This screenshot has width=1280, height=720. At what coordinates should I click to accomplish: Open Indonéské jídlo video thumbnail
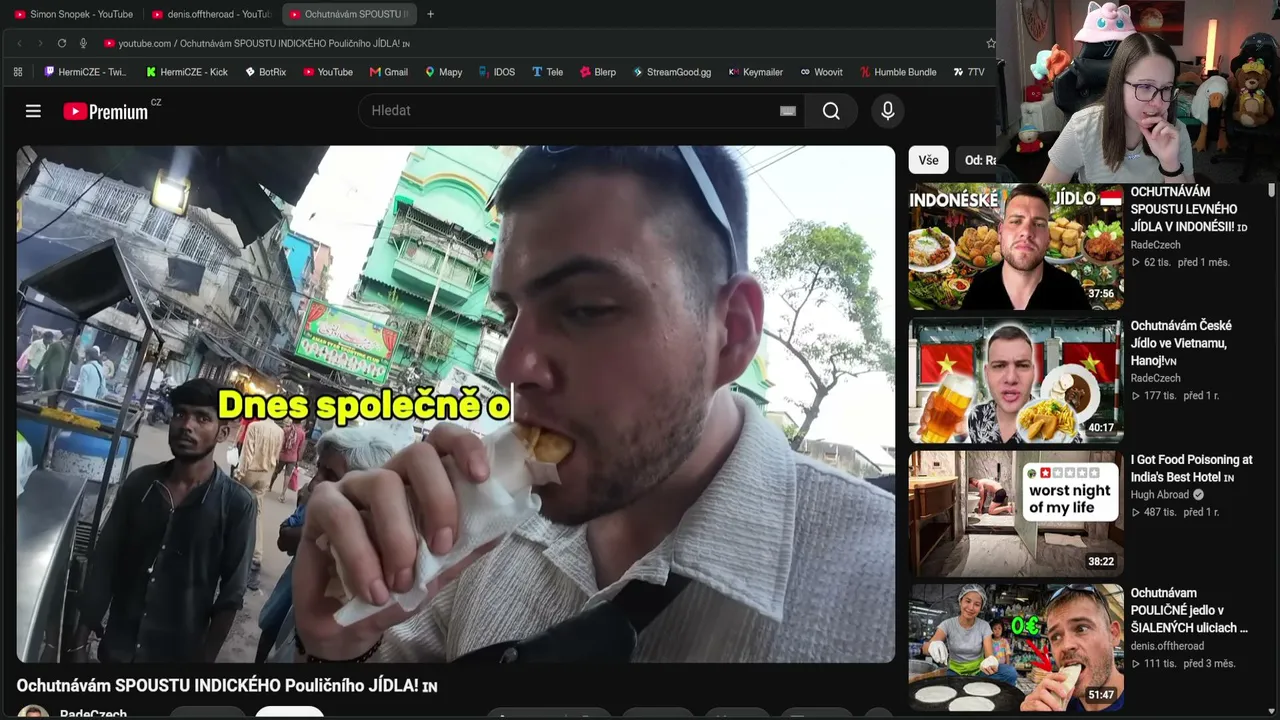tap(1016, 246)
